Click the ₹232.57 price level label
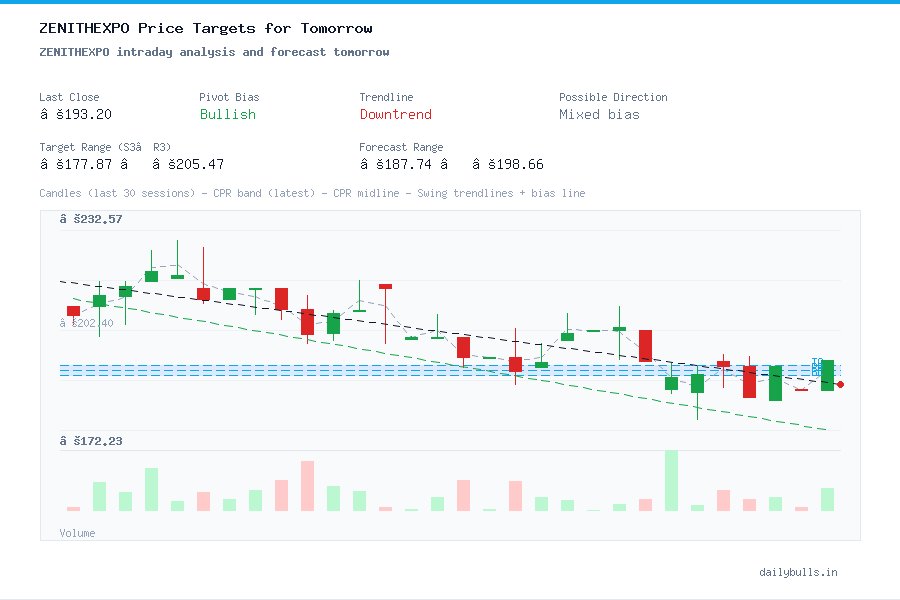Viewport: 900px width, 600px height. click(x=89, y=218)
